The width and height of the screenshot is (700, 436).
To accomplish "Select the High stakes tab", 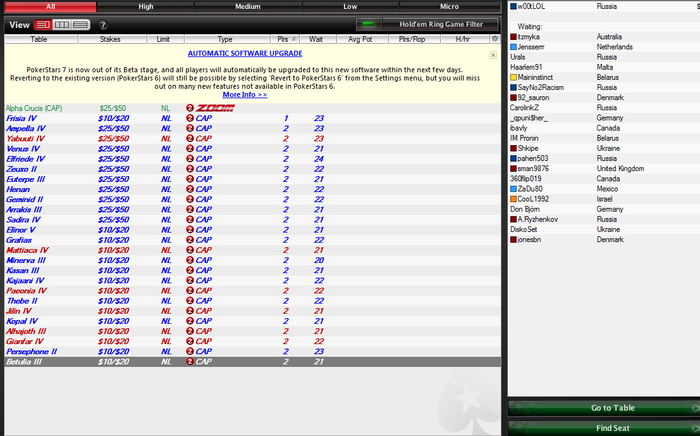I will (146, 6).
